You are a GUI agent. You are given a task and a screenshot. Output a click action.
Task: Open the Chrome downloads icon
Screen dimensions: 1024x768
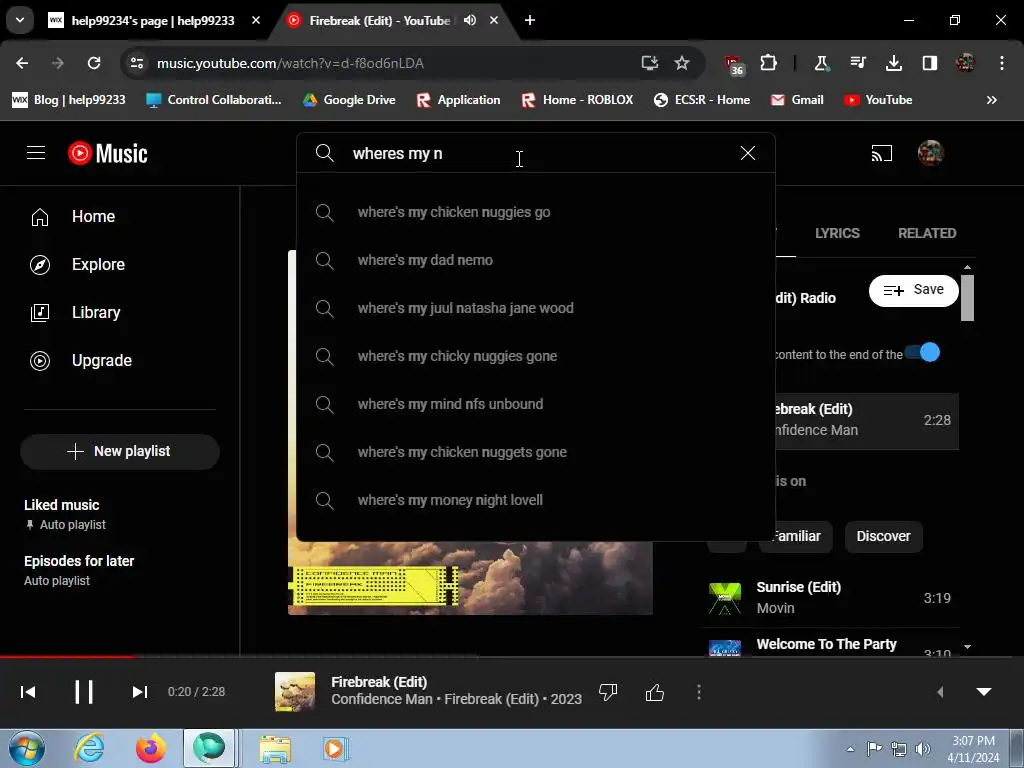pos(893,63)
